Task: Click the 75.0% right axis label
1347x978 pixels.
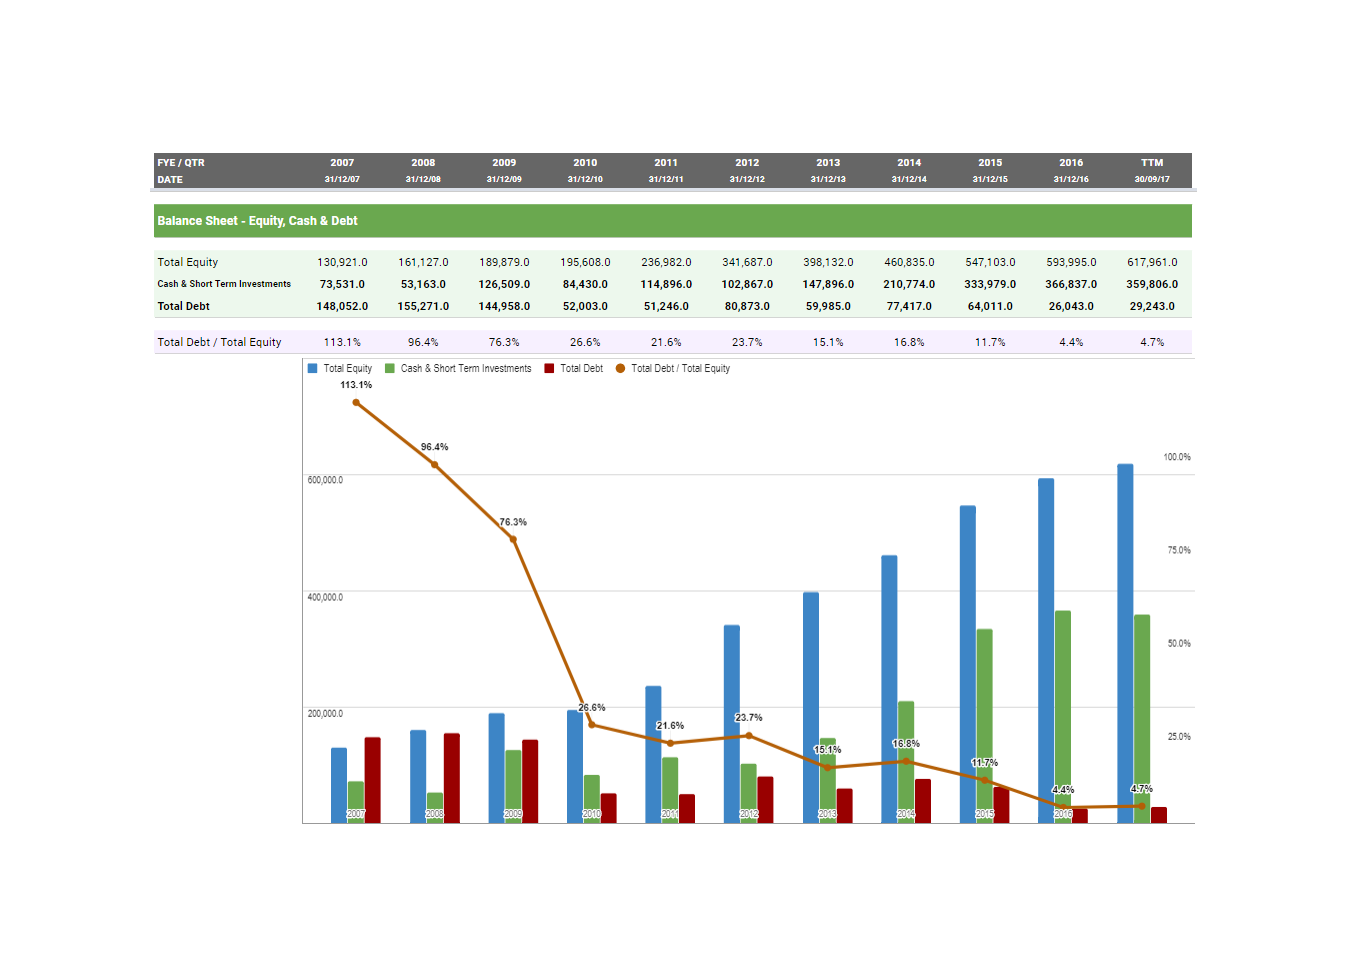Action: click(1179, 550)
